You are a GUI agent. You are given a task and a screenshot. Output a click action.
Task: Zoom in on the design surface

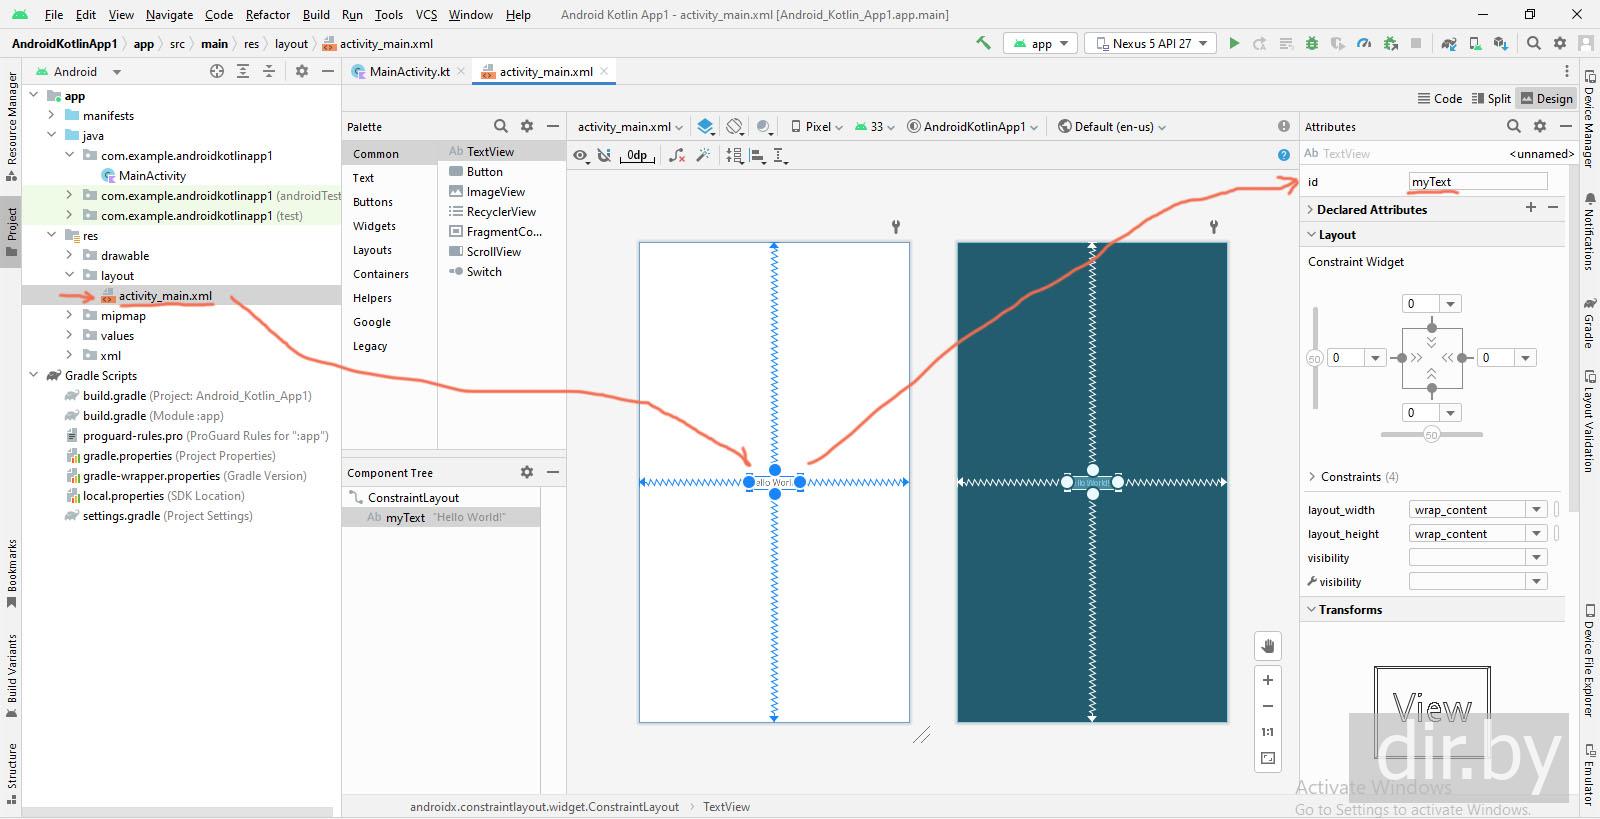[x=1267, y=680]
